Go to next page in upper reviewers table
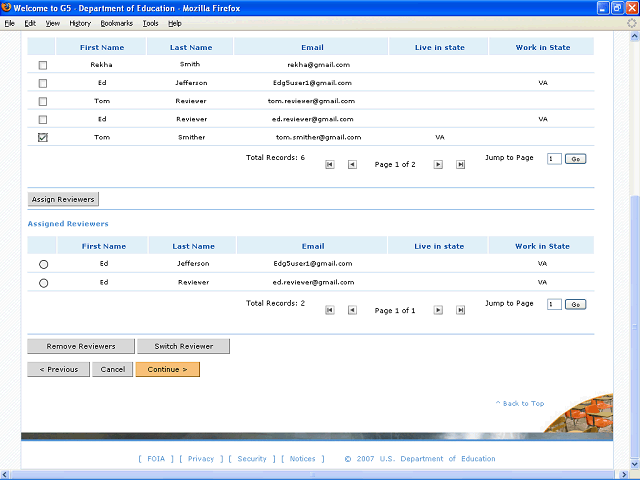This screenshot has height=480, width=640. coord(438,165)
